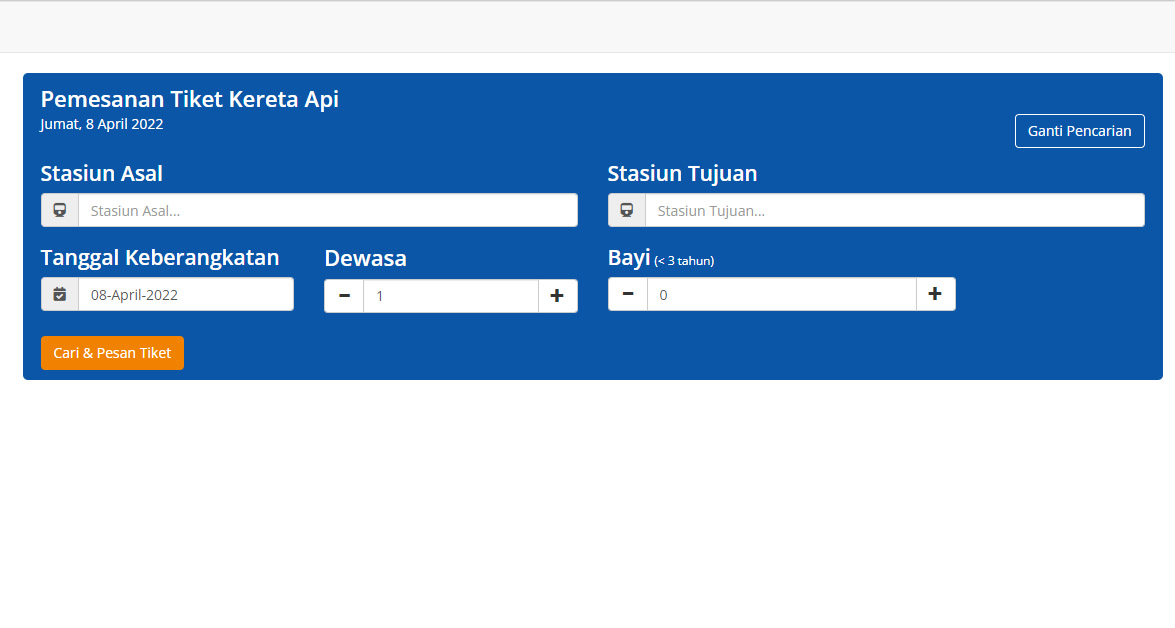Focus the Stasiun Tujuan input field

pos(894,210)
